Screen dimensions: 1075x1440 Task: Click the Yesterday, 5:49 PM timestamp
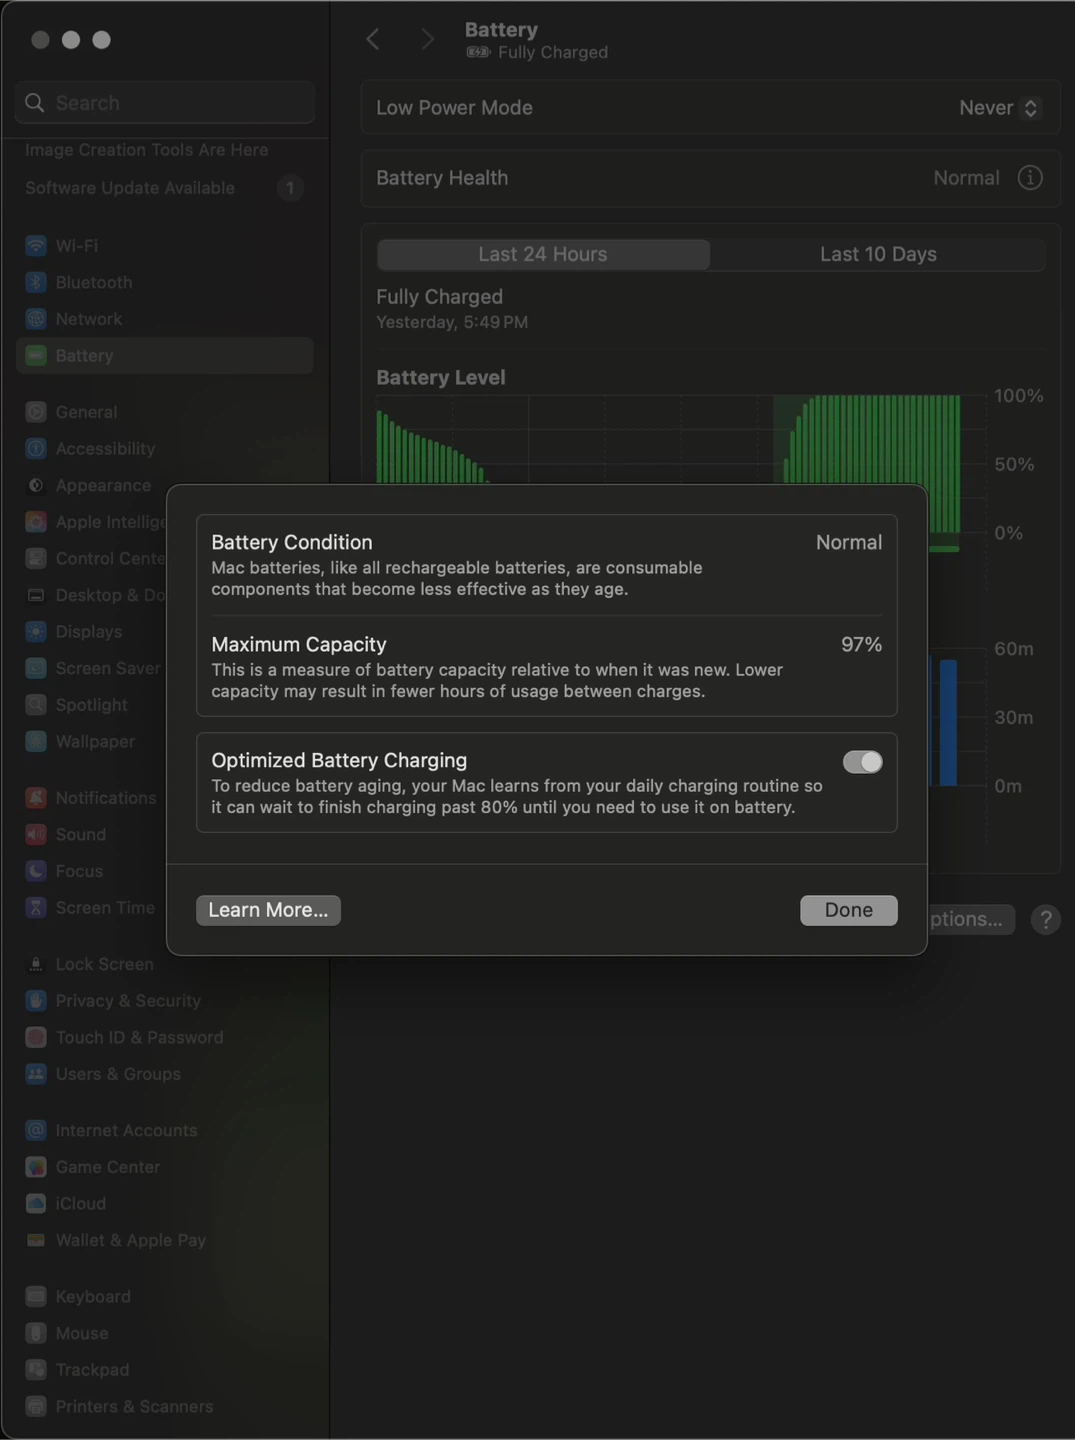[452, 322]
